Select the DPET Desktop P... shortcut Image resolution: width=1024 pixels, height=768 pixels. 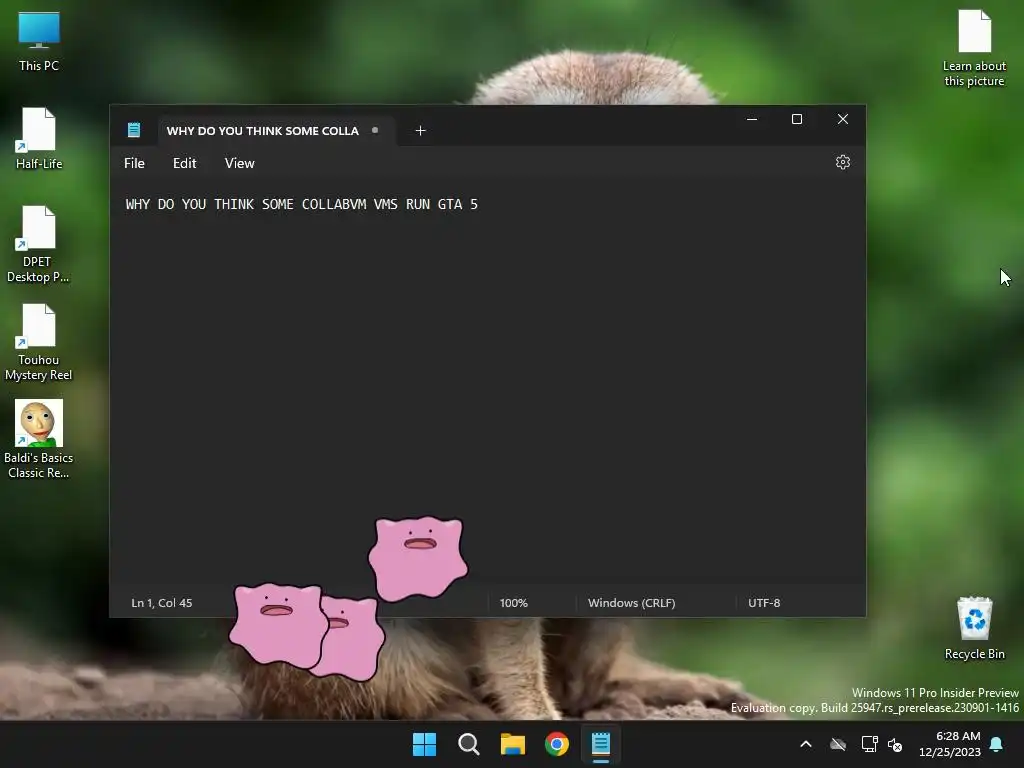point(38,244)
